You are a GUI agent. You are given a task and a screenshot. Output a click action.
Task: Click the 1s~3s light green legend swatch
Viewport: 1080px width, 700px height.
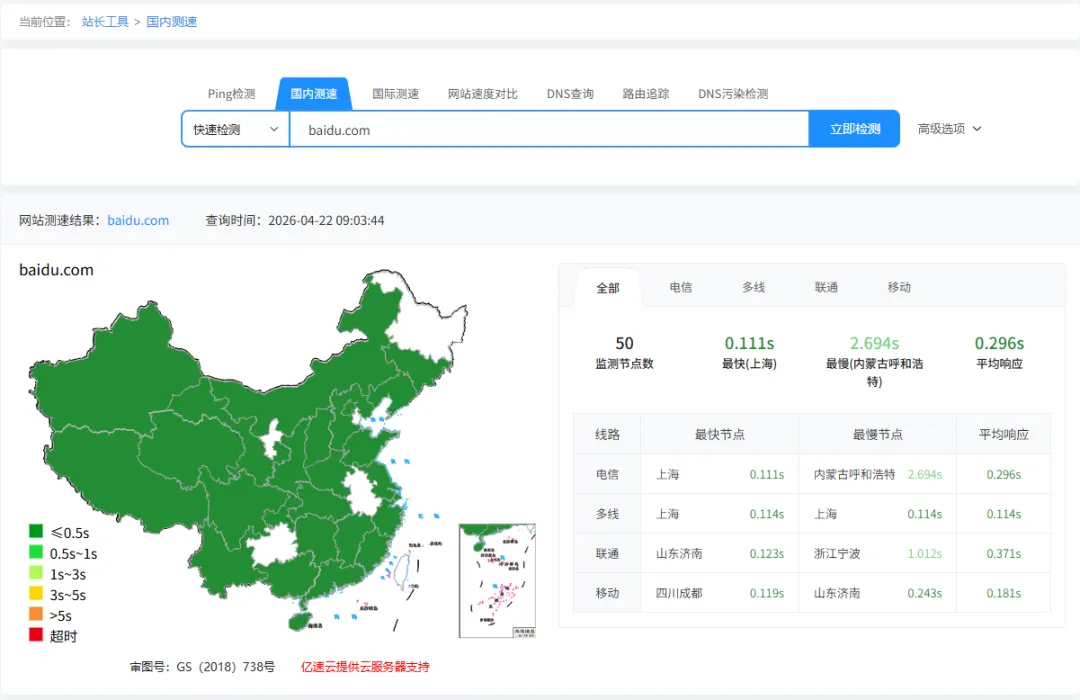pos(36,573)
